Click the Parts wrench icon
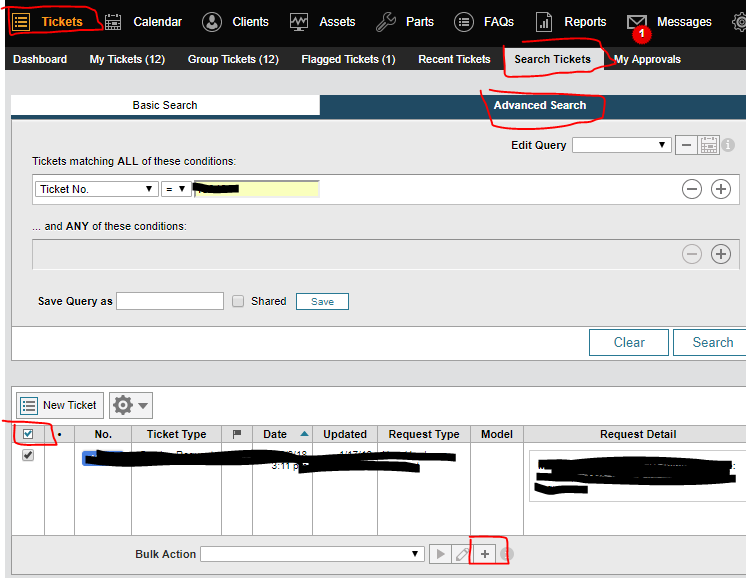The width and height of the screenshot is (746, 578). pos(386,22)
